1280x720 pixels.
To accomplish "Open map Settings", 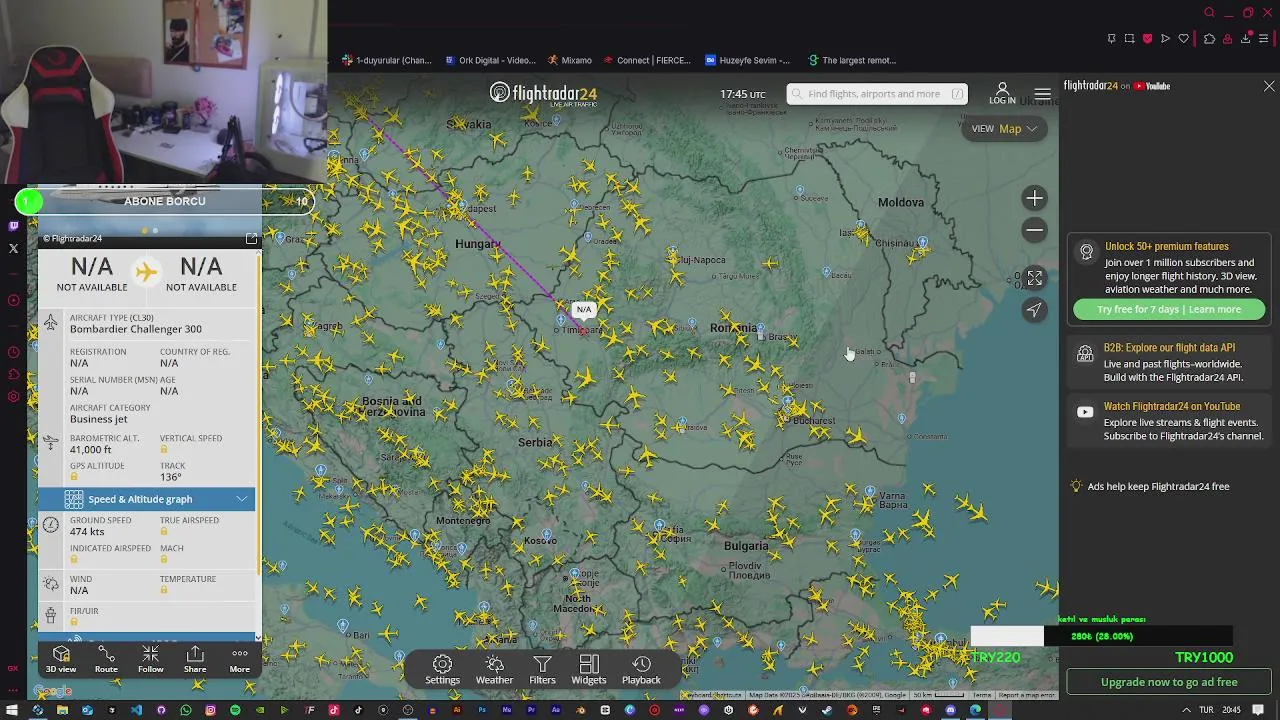I will pos(442,670).
